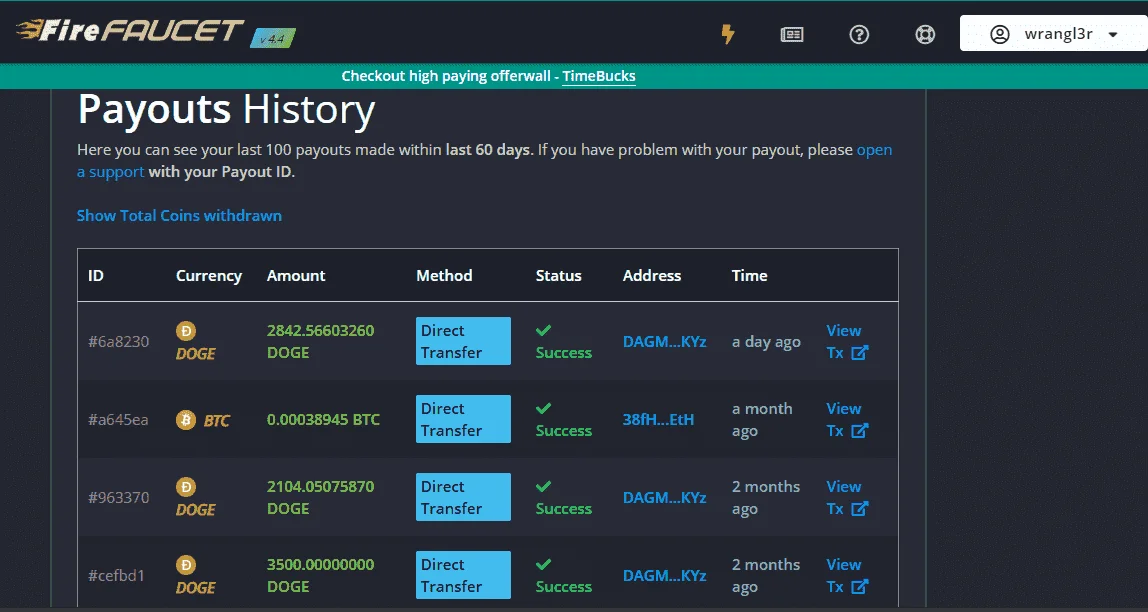Open address 38fH...EtH for BTC payout

658,420
